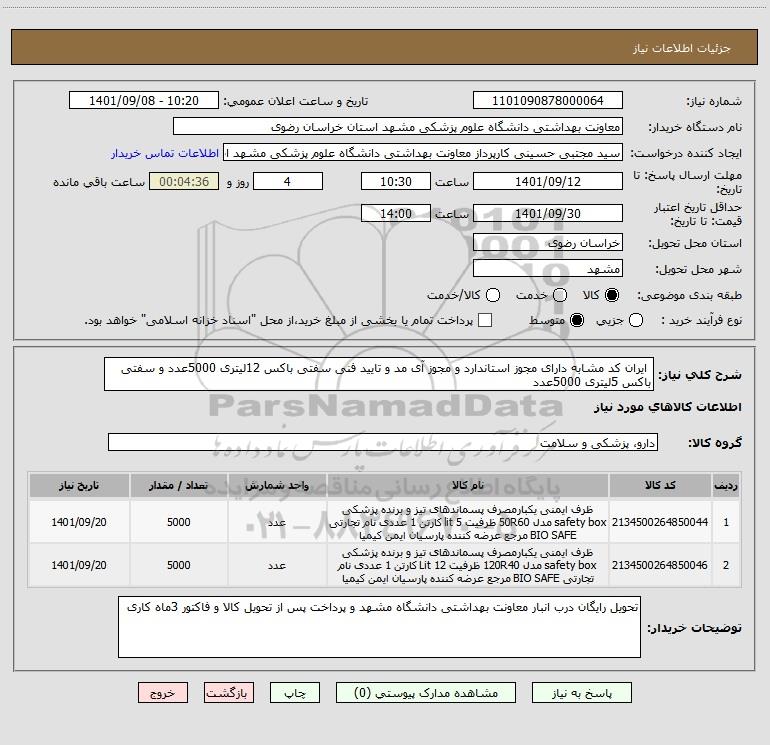This screenshot has width=770, height=745.
Task: Click unit عدد in row 1
Action: pyautogui.click(x=277, y=522)
